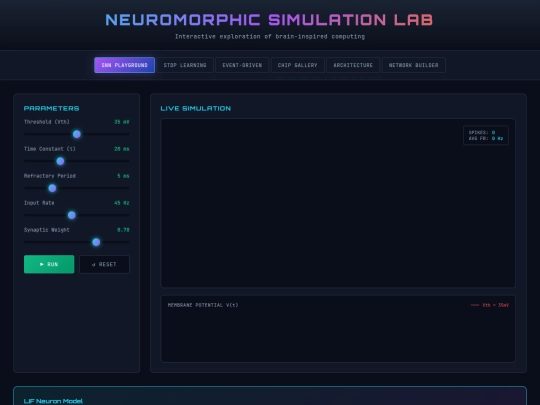540x405 pixels.
Task: Click the Vth = 35mV legend label
Action: [x=490, y=305]
